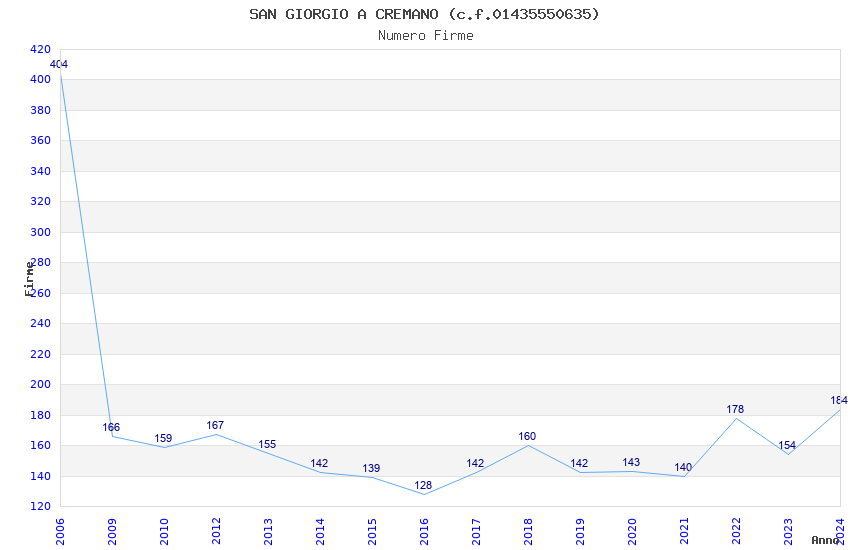Select the 140 data label above 2021

click(x=683, y=467)
